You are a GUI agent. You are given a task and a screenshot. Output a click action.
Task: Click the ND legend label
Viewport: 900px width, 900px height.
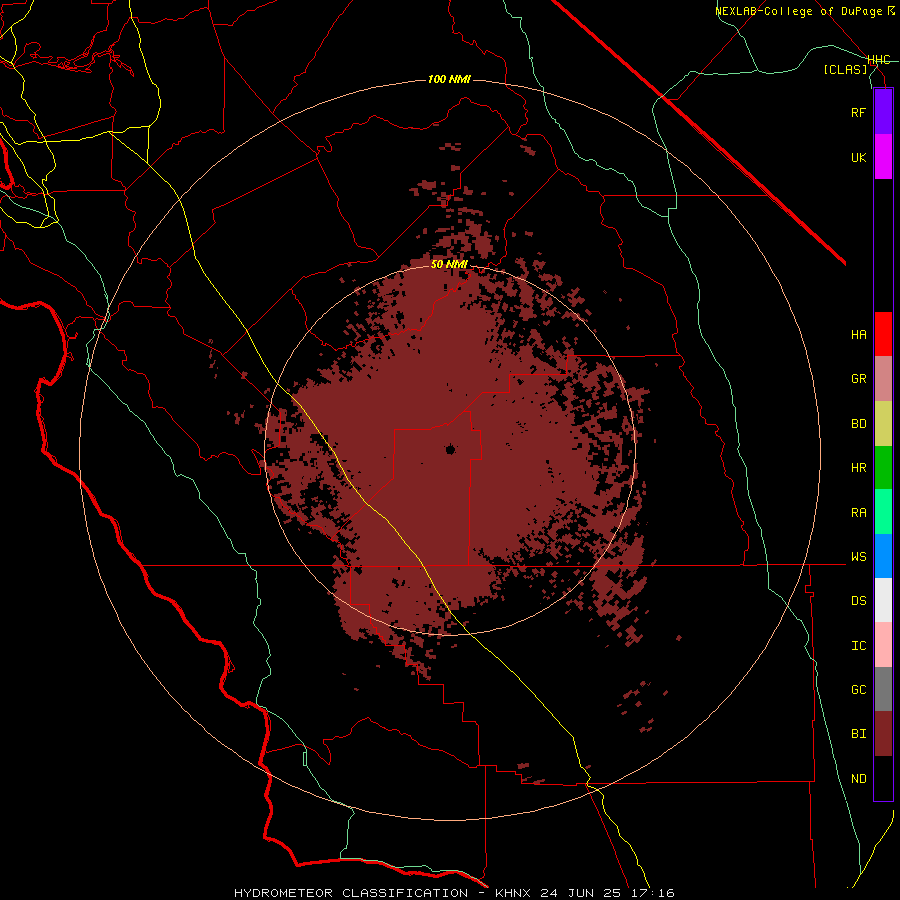tap(858, 778)
